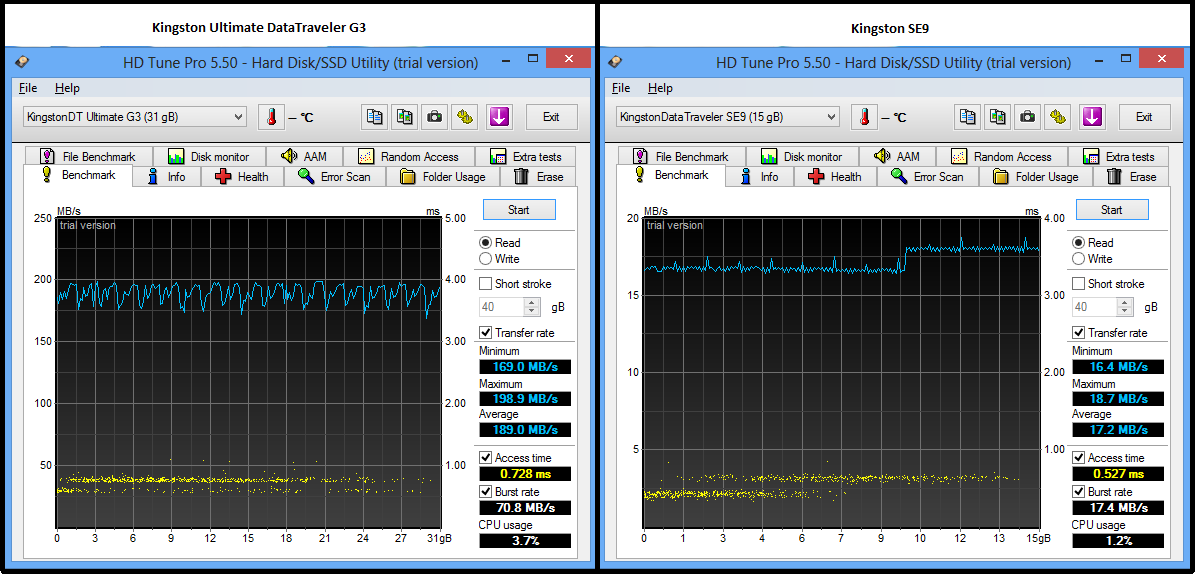Select the Write radio button in the SE9 window
1195x574 pixels.
click(1078, 258)
